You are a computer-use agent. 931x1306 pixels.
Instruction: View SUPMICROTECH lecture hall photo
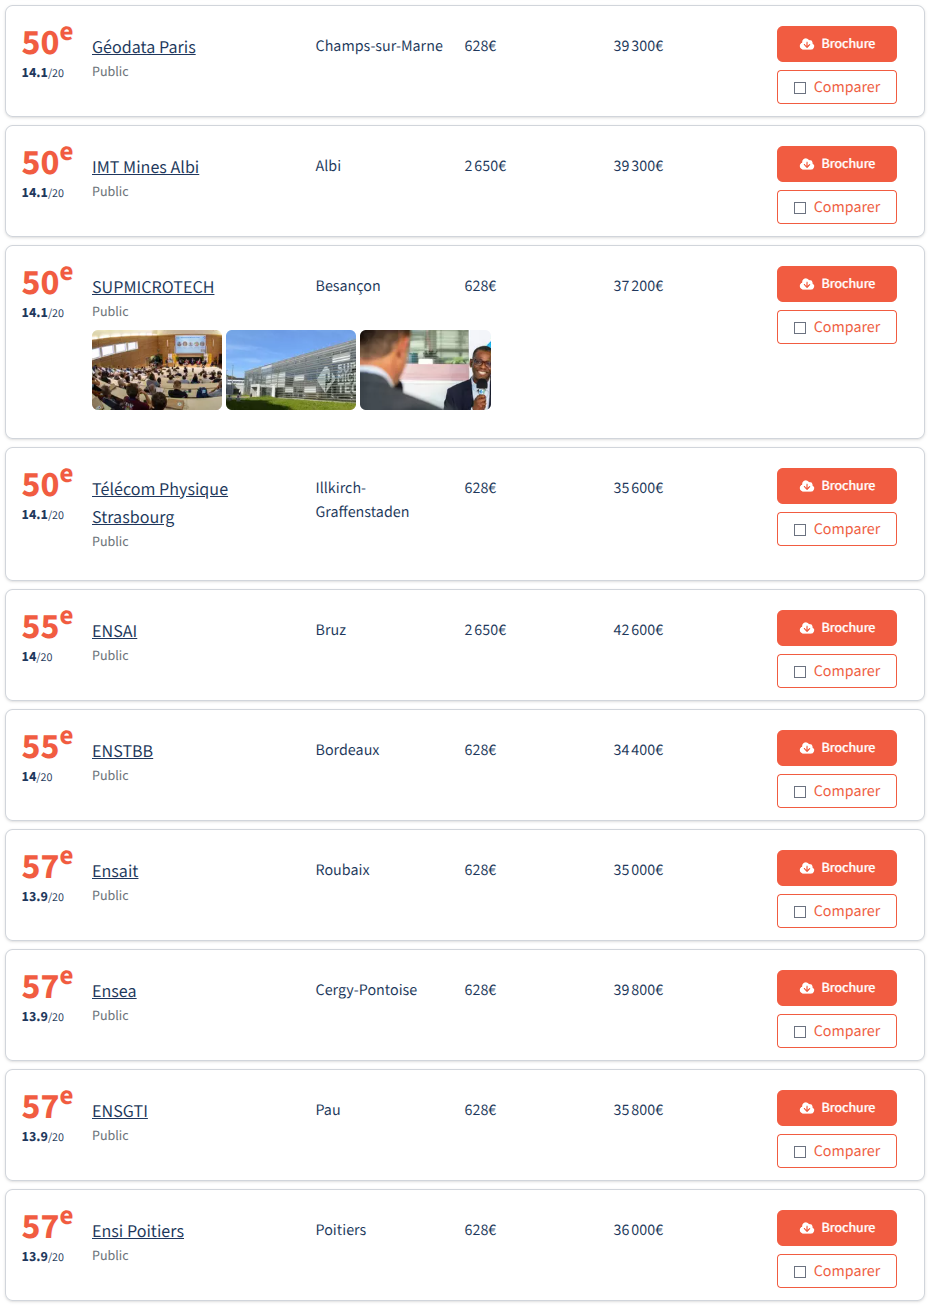tap(157, 370)
